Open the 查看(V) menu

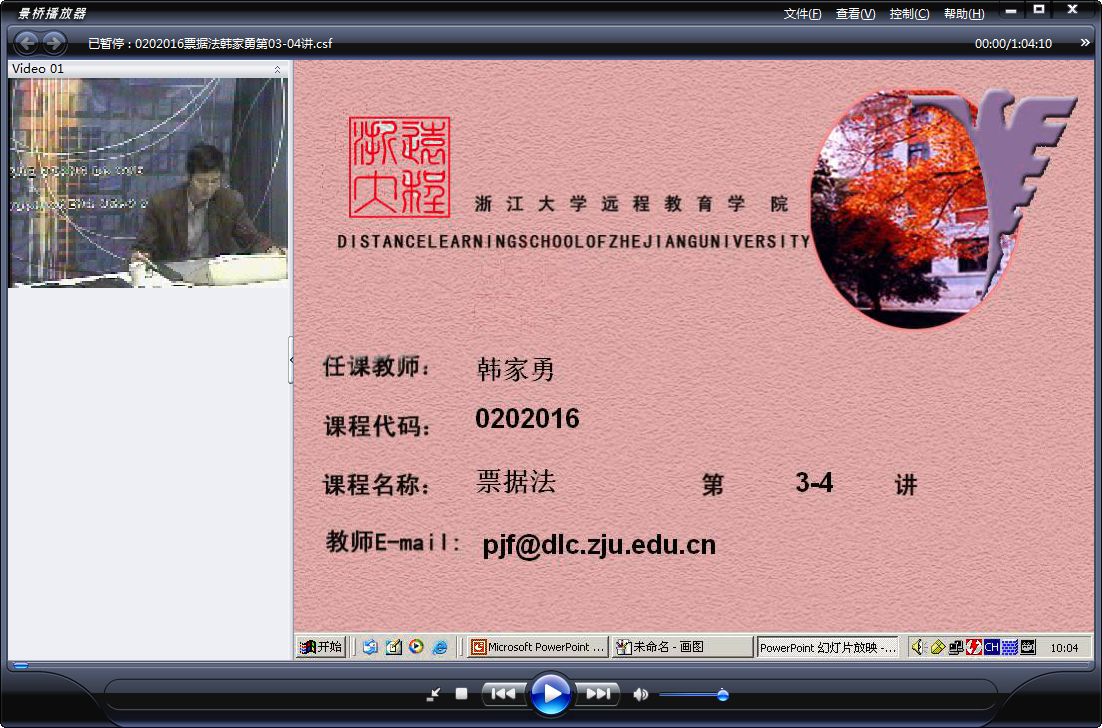(x=855, y=14)
